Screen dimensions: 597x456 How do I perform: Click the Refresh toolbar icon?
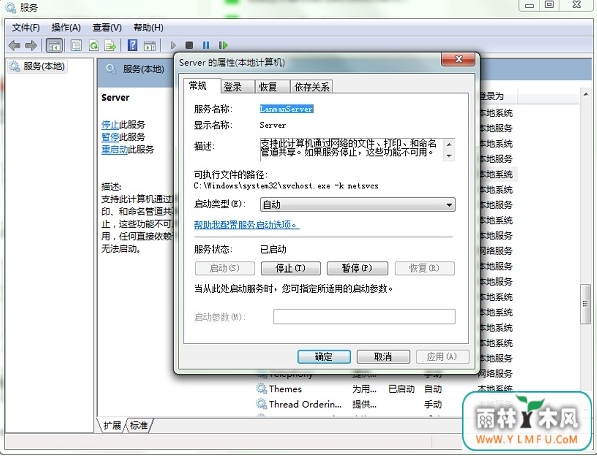(x=94, y=46)
